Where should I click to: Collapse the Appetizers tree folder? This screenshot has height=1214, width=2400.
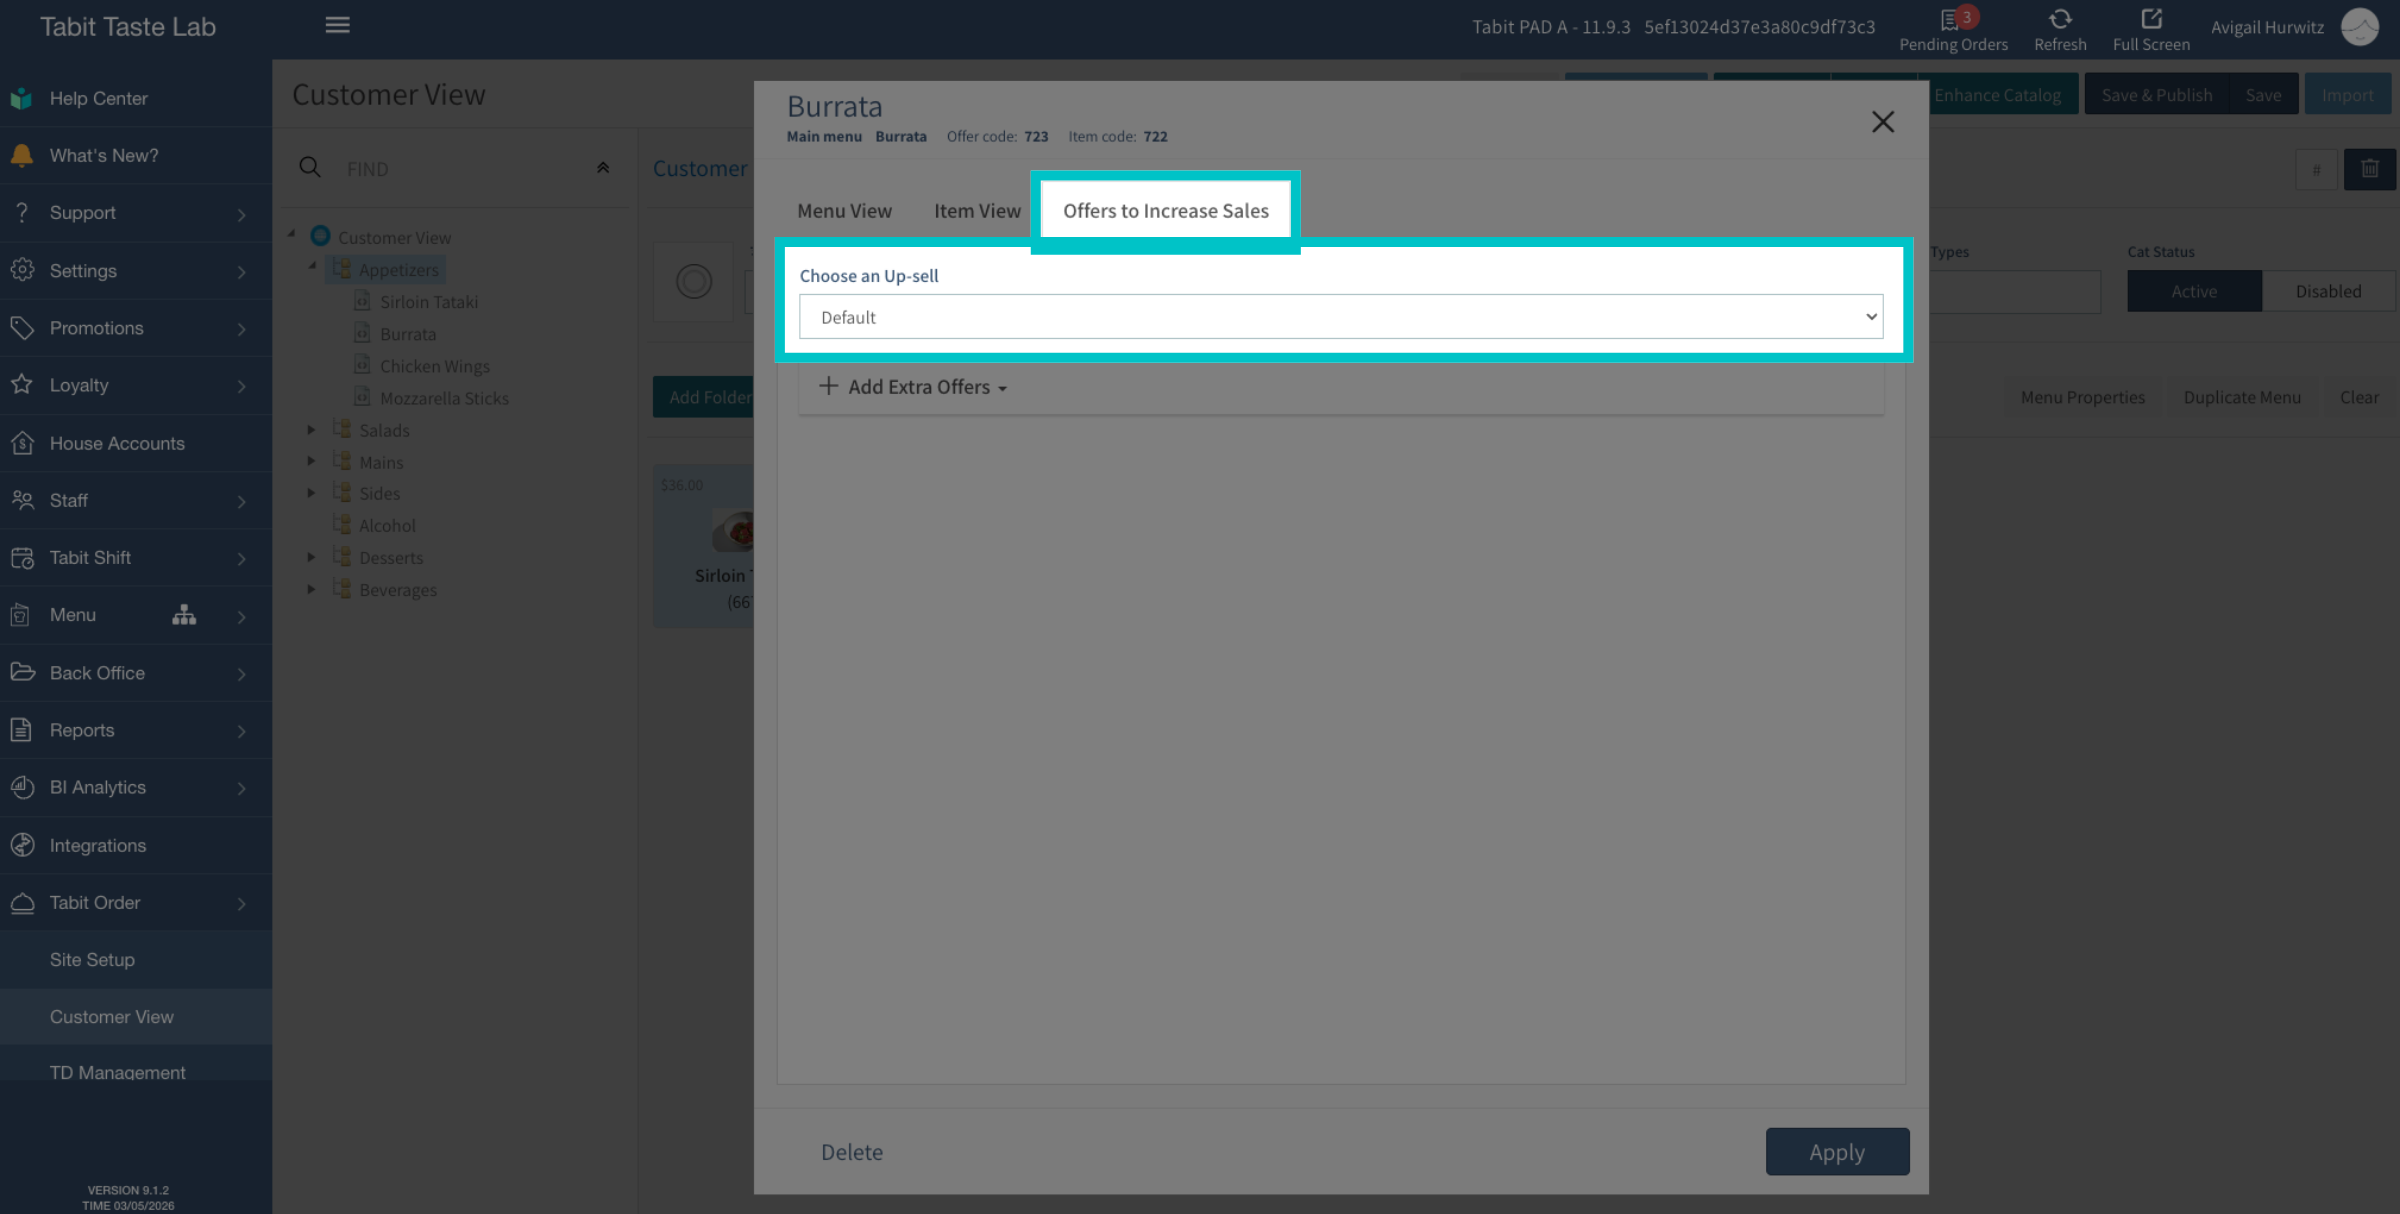[x=312, y=267]
